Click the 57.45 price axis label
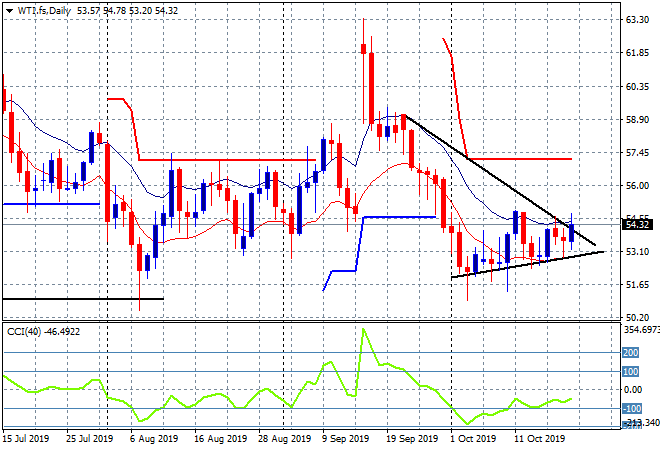Screen dimensions: 660x450 [x=637, y=153]
